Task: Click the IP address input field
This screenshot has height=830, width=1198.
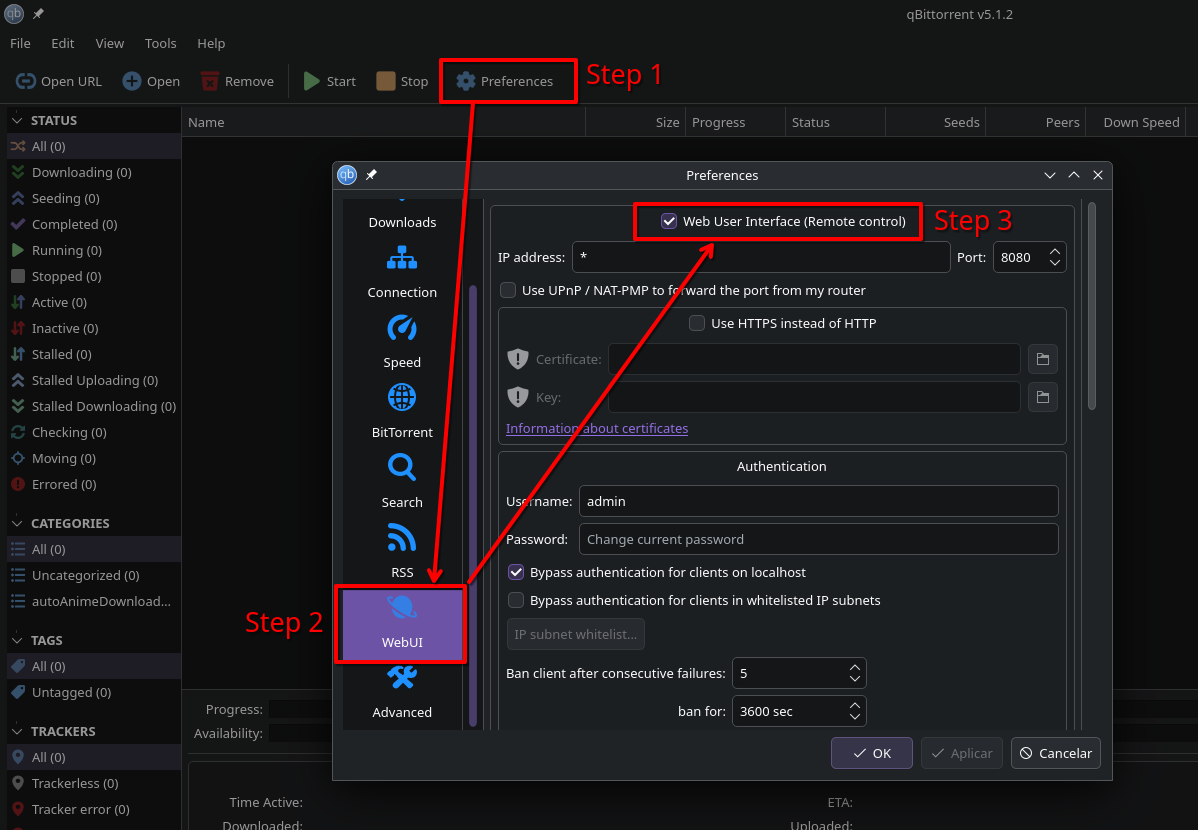Action: coord(760,257)
